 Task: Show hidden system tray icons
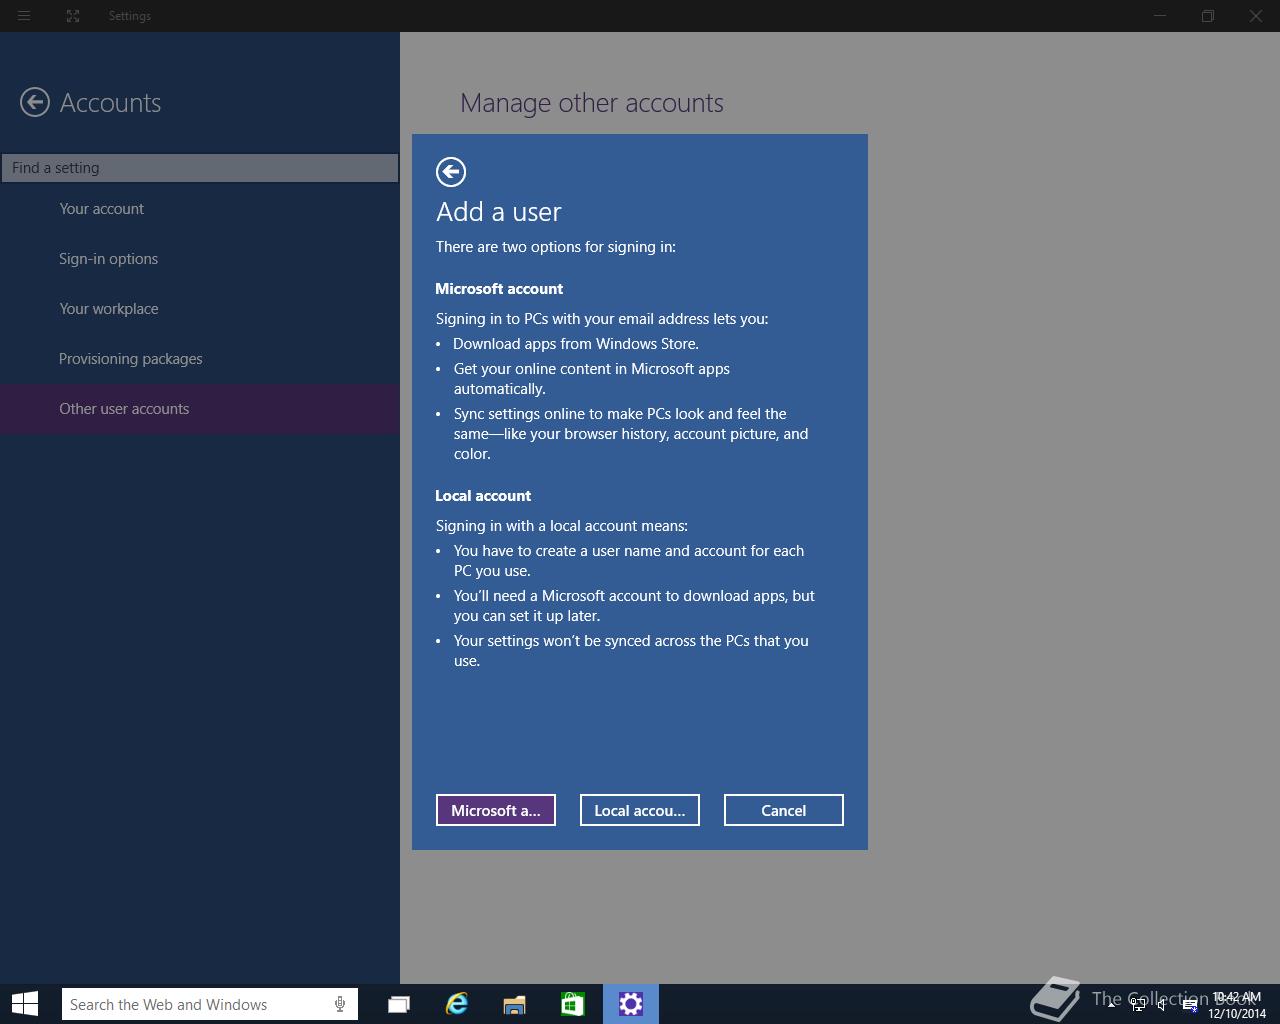click(1111, 1005)
